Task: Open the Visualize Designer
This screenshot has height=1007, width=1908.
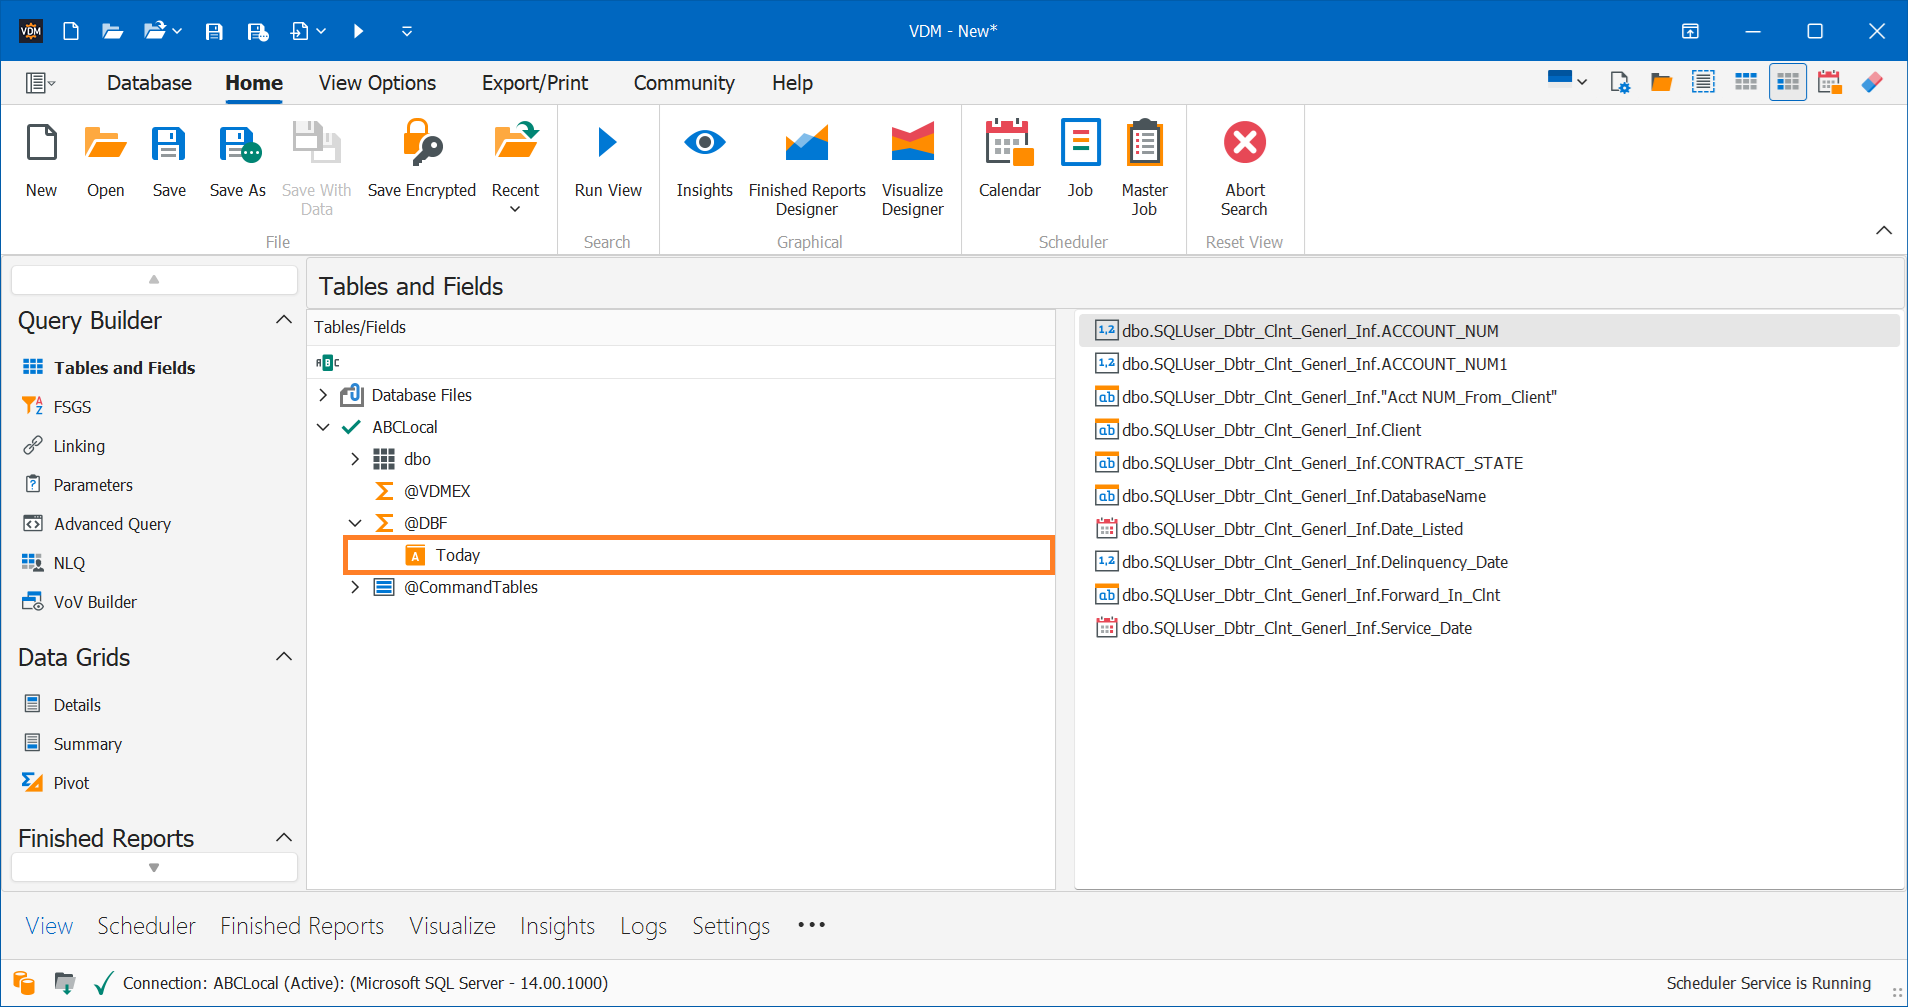Action: tap(911, 144)
